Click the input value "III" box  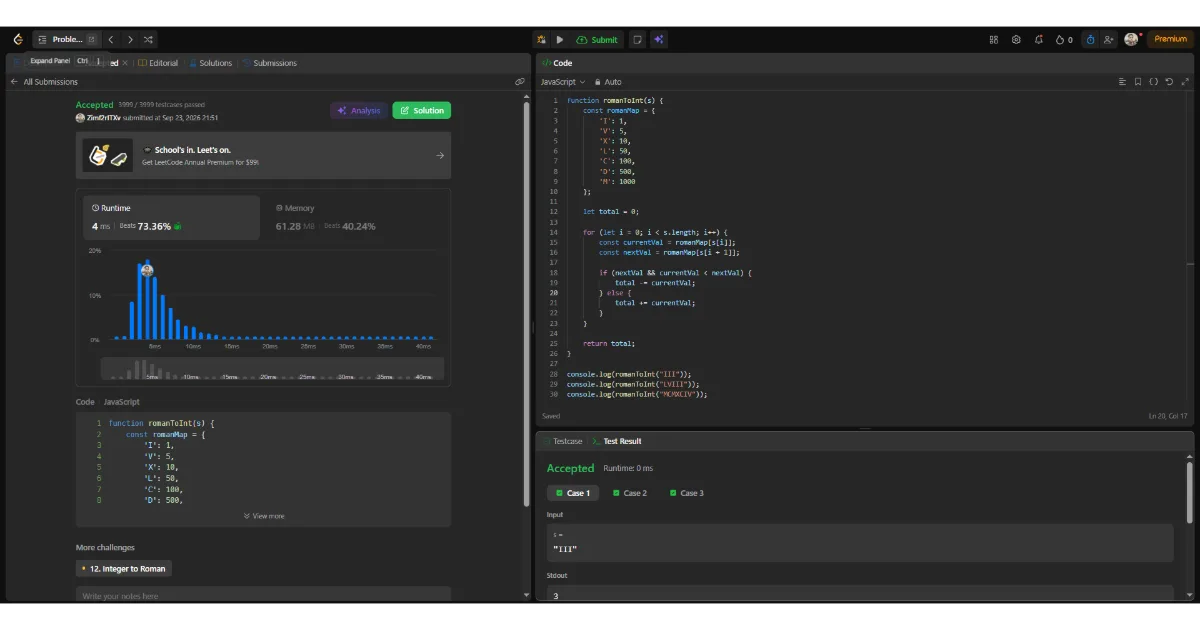click(860, 543)
